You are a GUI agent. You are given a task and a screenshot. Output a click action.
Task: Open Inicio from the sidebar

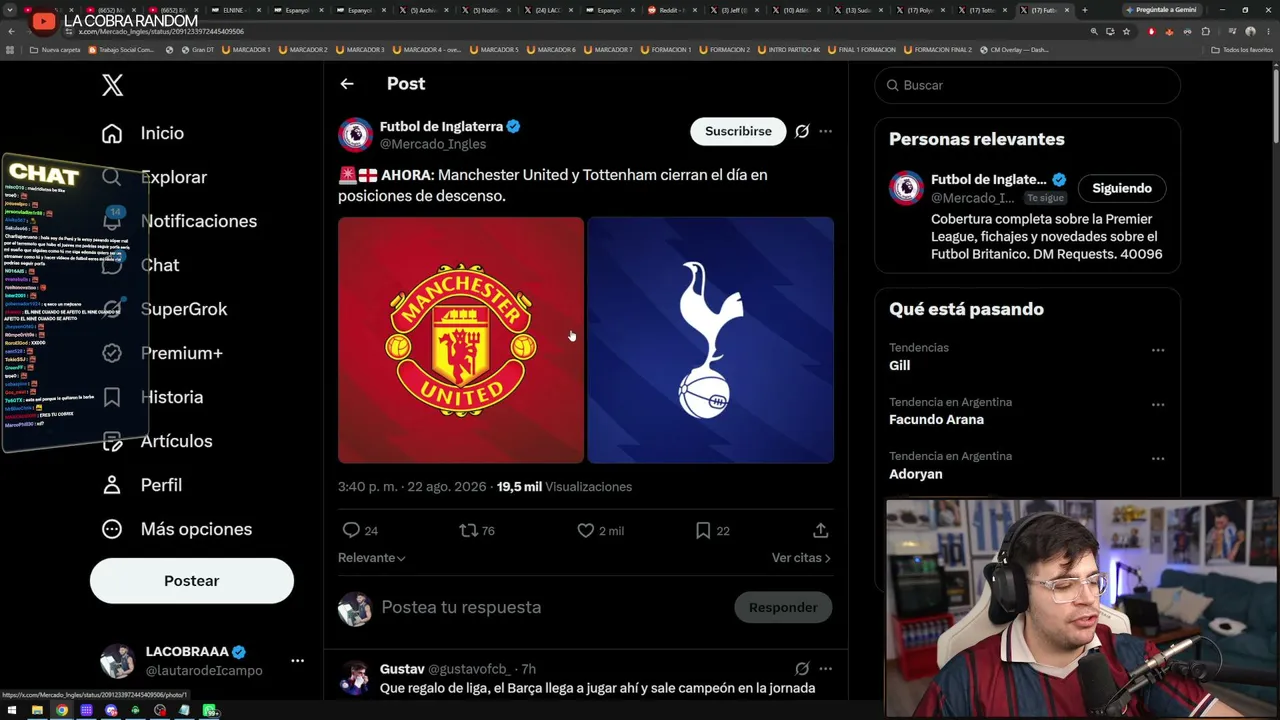tap(143, 133)
